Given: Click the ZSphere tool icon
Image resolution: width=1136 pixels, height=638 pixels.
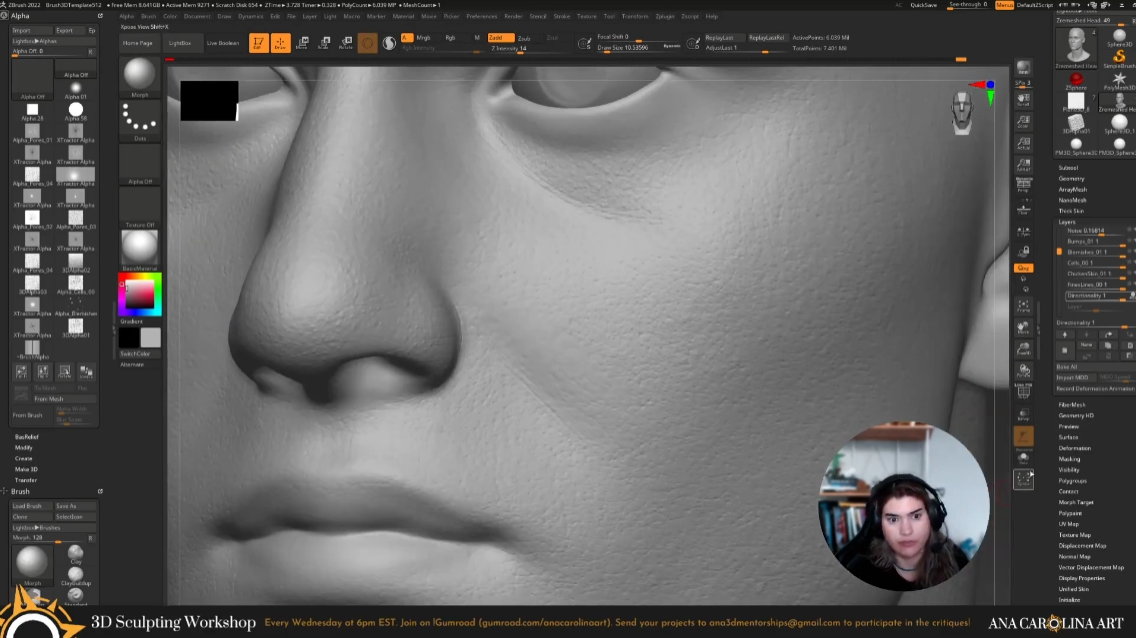Looking at the screenshot, I should [1076, 80].
